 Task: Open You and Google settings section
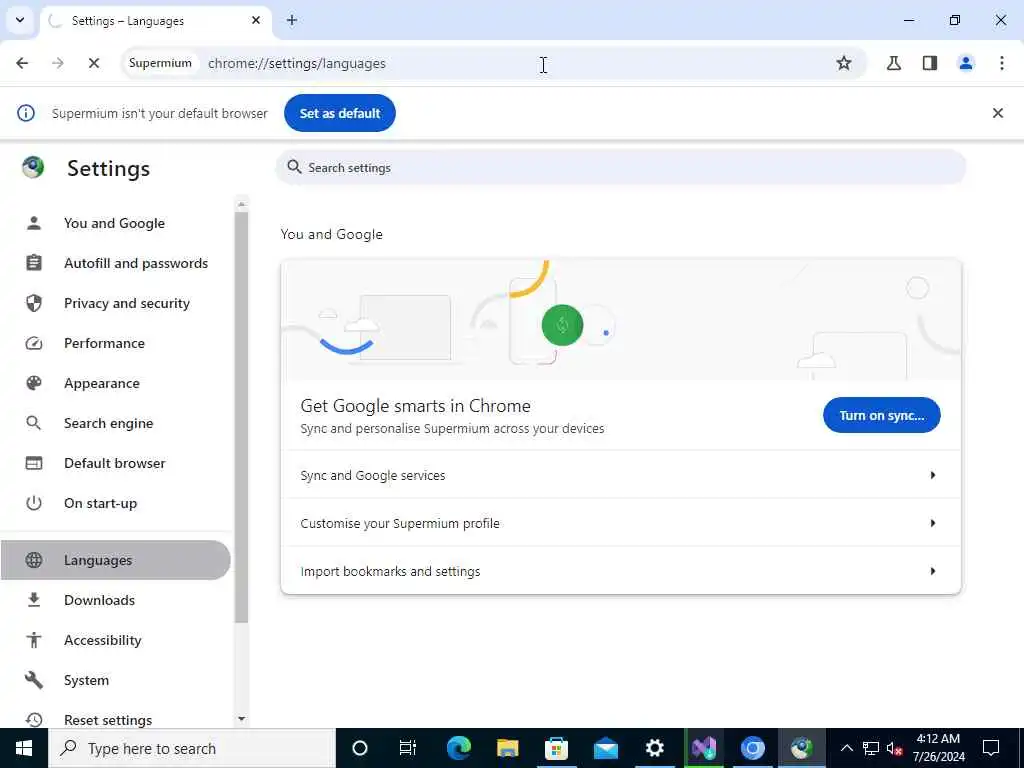(114, 223)
